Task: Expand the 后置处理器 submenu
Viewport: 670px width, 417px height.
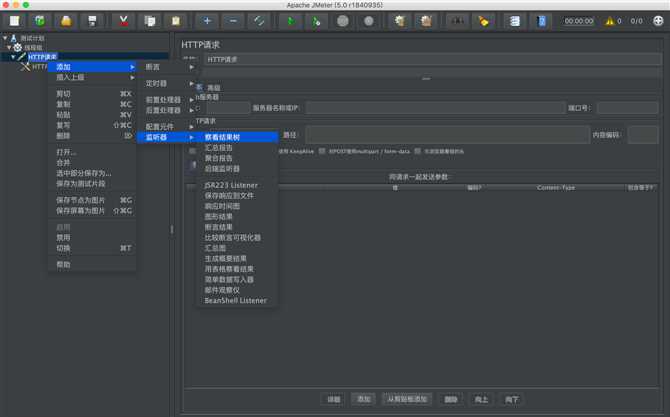Action: pos(167,110)
